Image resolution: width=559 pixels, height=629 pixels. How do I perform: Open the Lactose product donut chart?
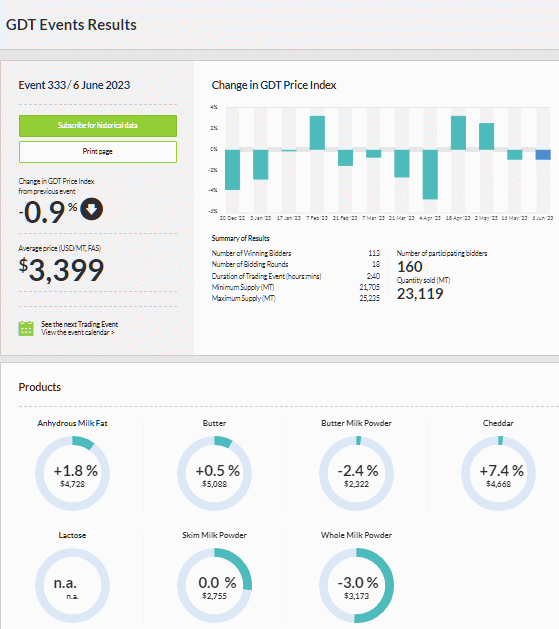tap(73, 585)
